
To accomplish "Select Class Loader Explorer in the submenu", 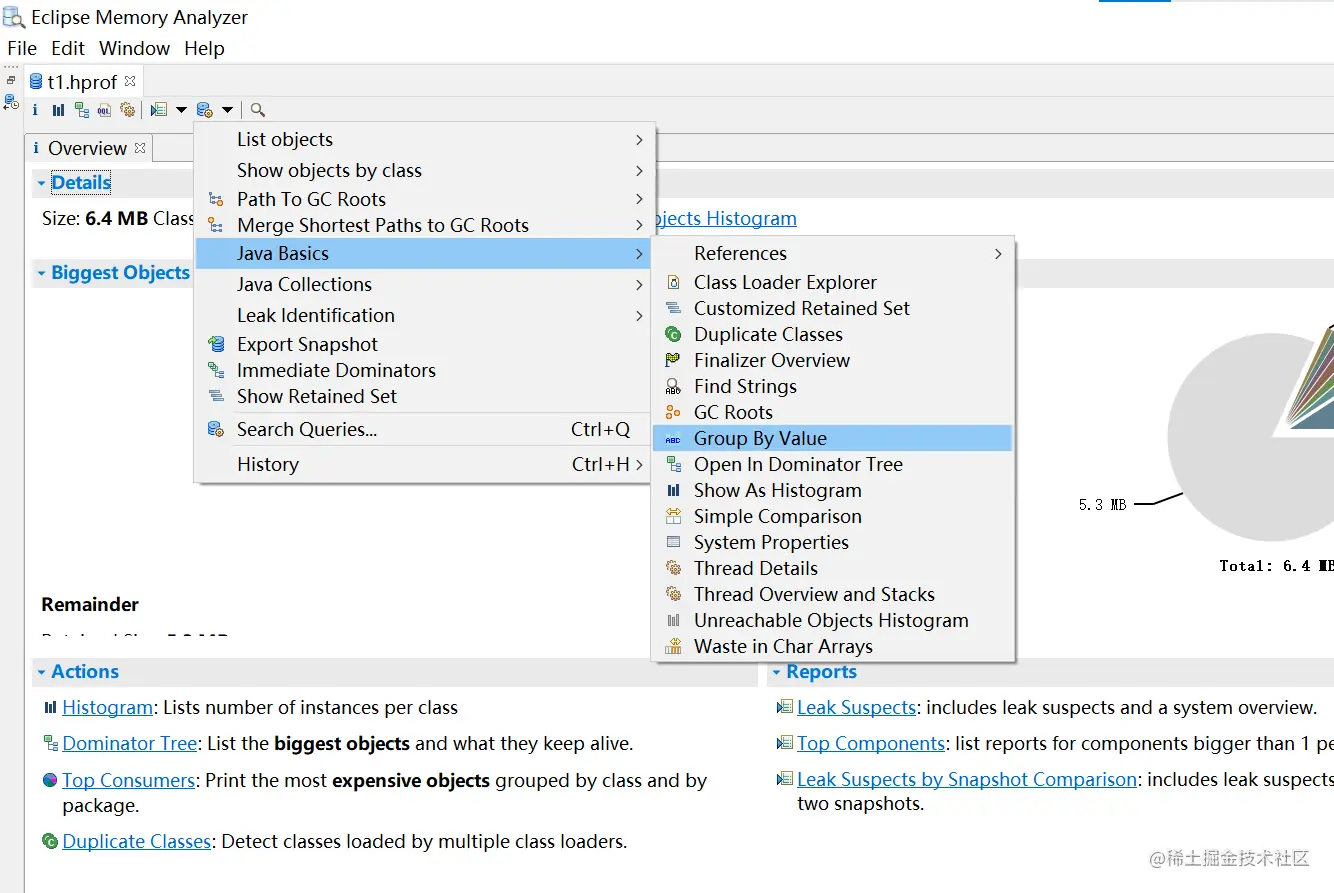I will tap(833, 283).
